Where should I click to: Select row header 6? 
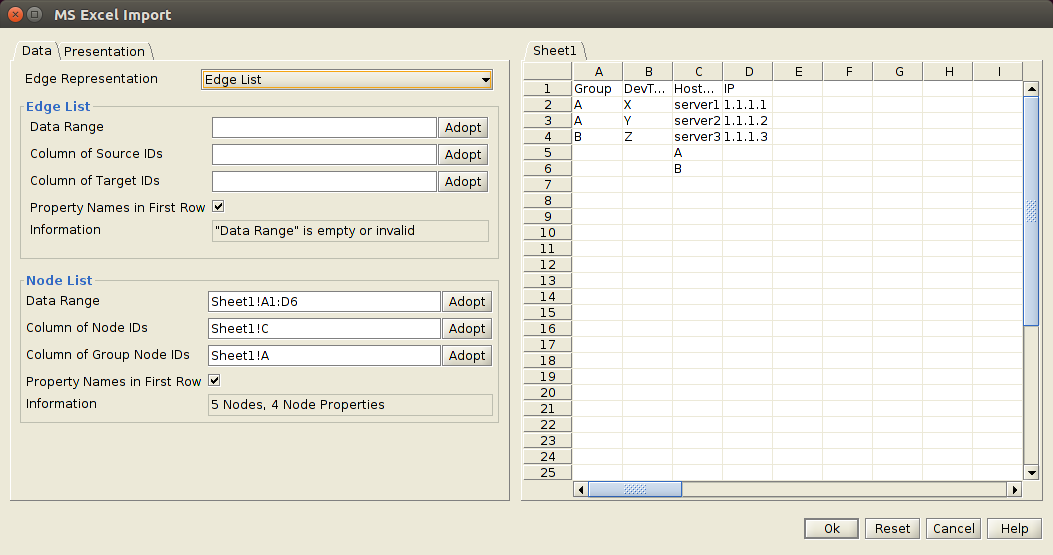(x=548, y=169)
